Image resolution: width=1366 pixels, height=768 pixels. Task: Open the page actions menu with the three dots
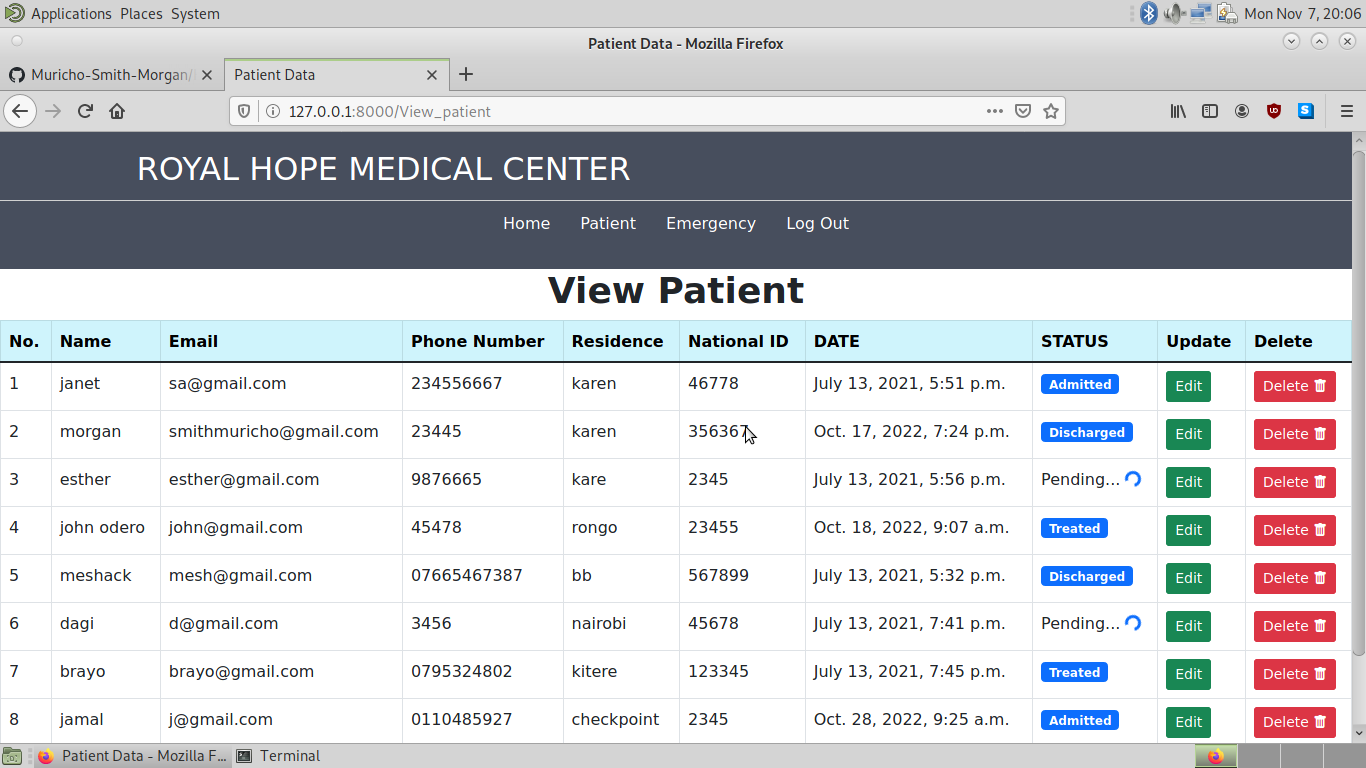coord(994,111)
